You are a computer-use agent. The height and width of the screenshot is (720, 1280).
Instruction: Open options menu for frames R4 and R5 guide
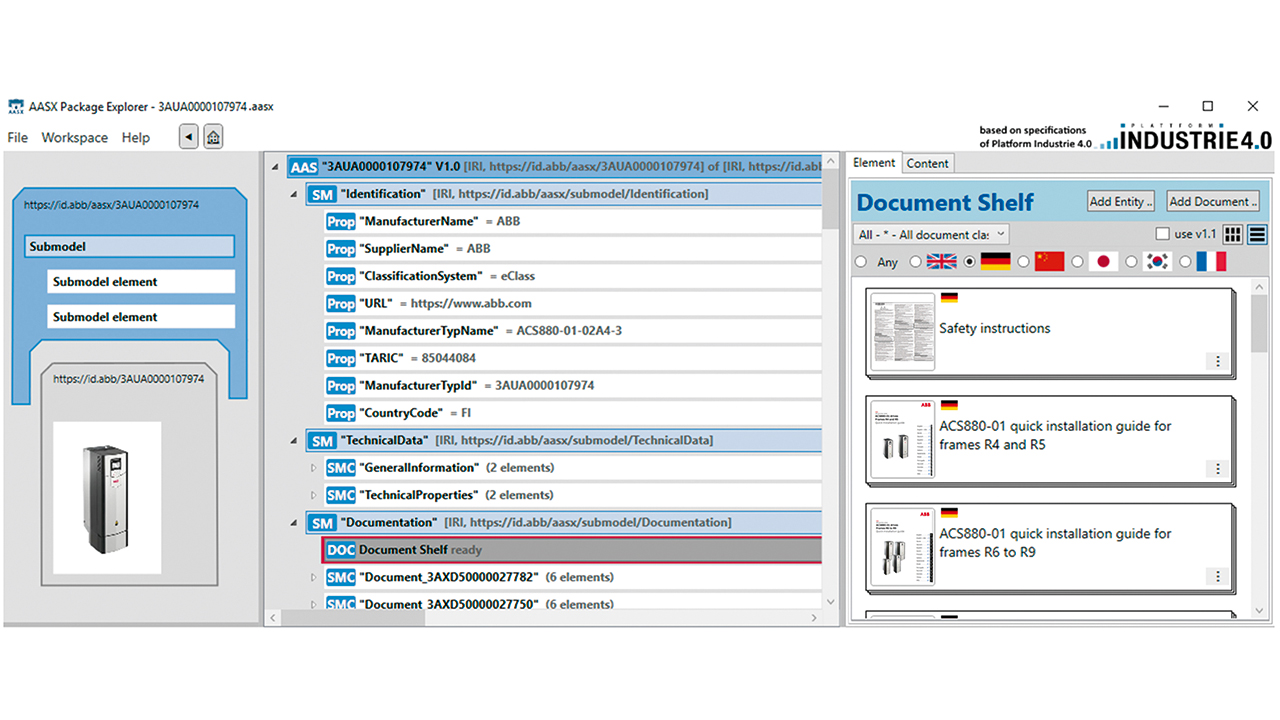pyautogui.click(x=1217, y=468)
